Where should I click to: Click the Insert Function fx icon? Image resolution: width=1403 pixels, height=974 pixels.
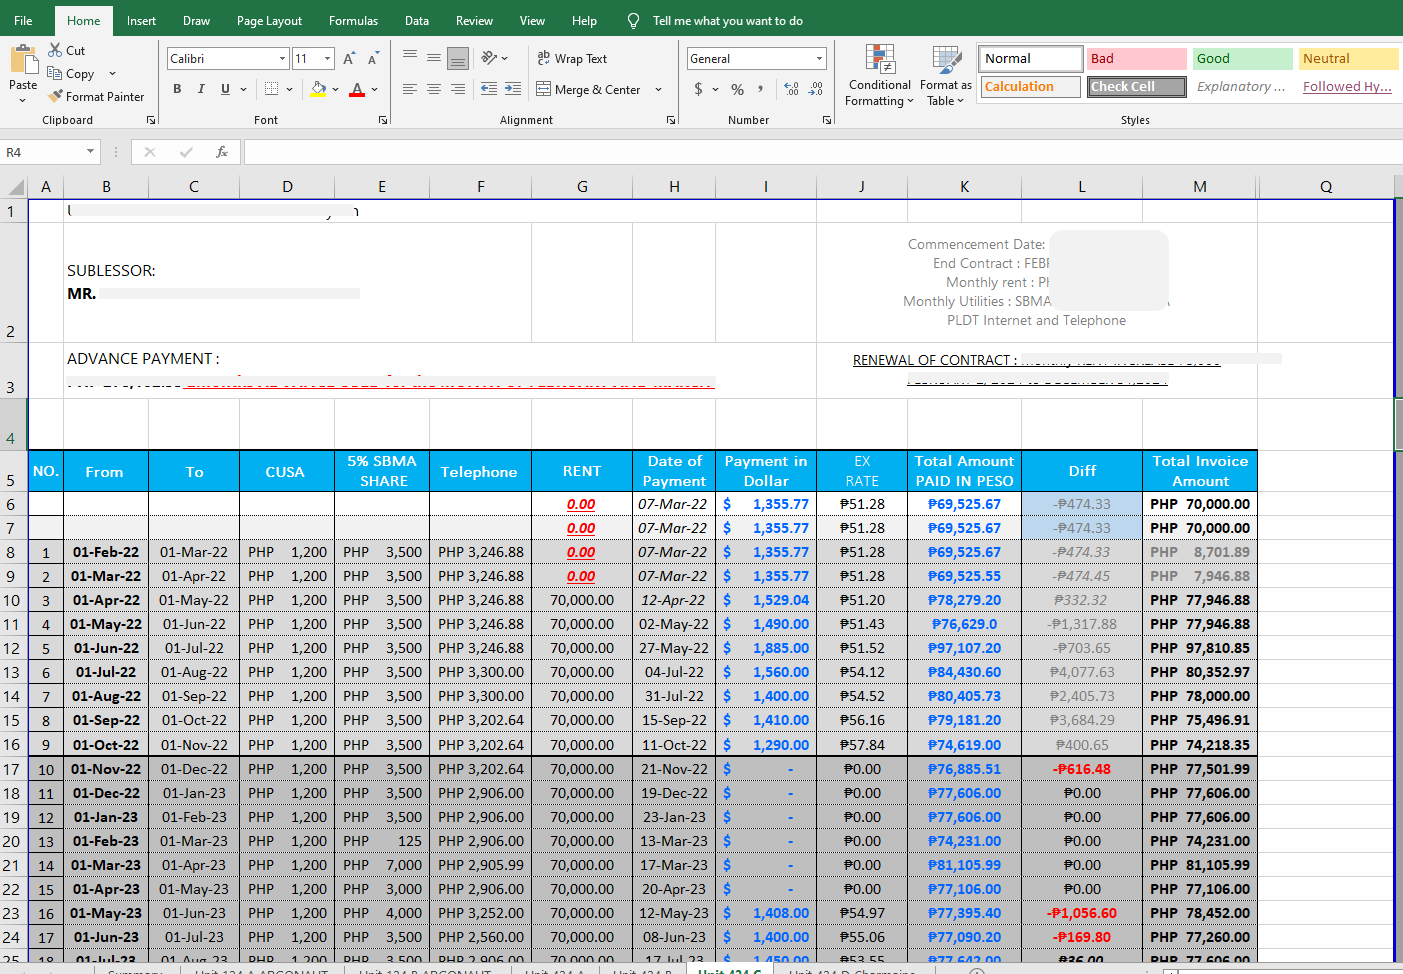[x=222, y=152]
